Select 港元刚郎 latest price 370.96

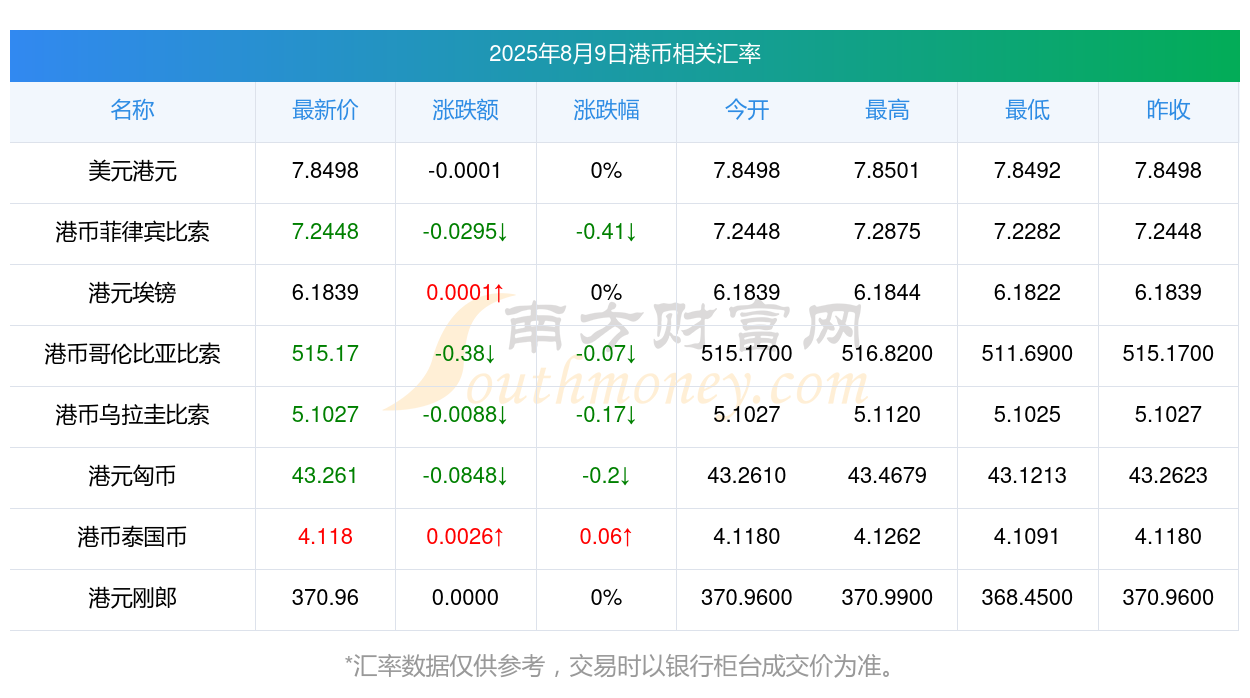click(x=325, y=598)
